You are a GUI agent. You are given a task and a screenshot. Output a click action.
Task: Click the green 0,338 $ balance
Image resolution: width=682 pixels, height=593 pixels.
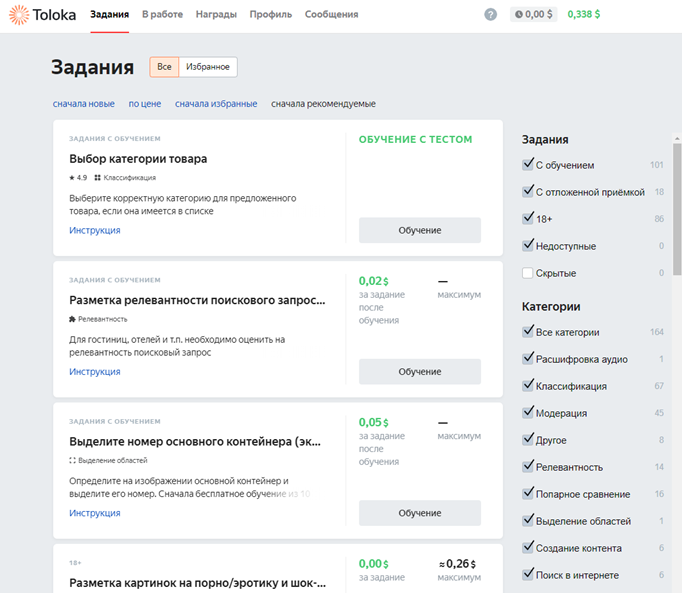[x=584, y=14]
